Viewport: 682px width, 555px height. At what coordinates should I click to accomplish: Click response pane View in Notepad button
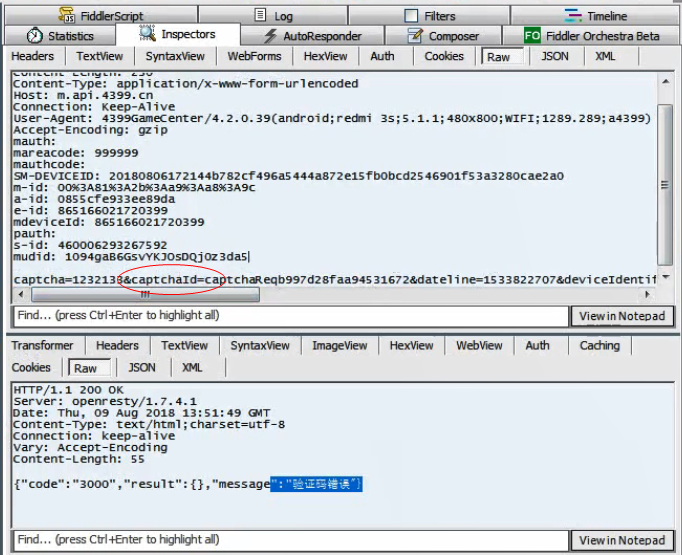[622, 540]
